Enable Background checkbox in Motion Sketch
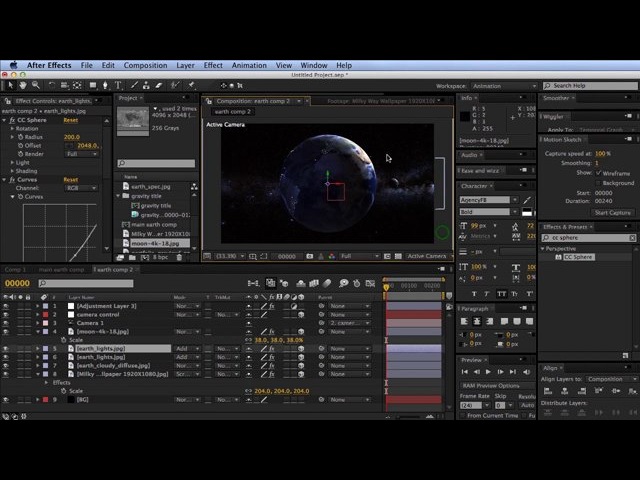Viewport: 640px width, 480px height. (x=599, y=183)
